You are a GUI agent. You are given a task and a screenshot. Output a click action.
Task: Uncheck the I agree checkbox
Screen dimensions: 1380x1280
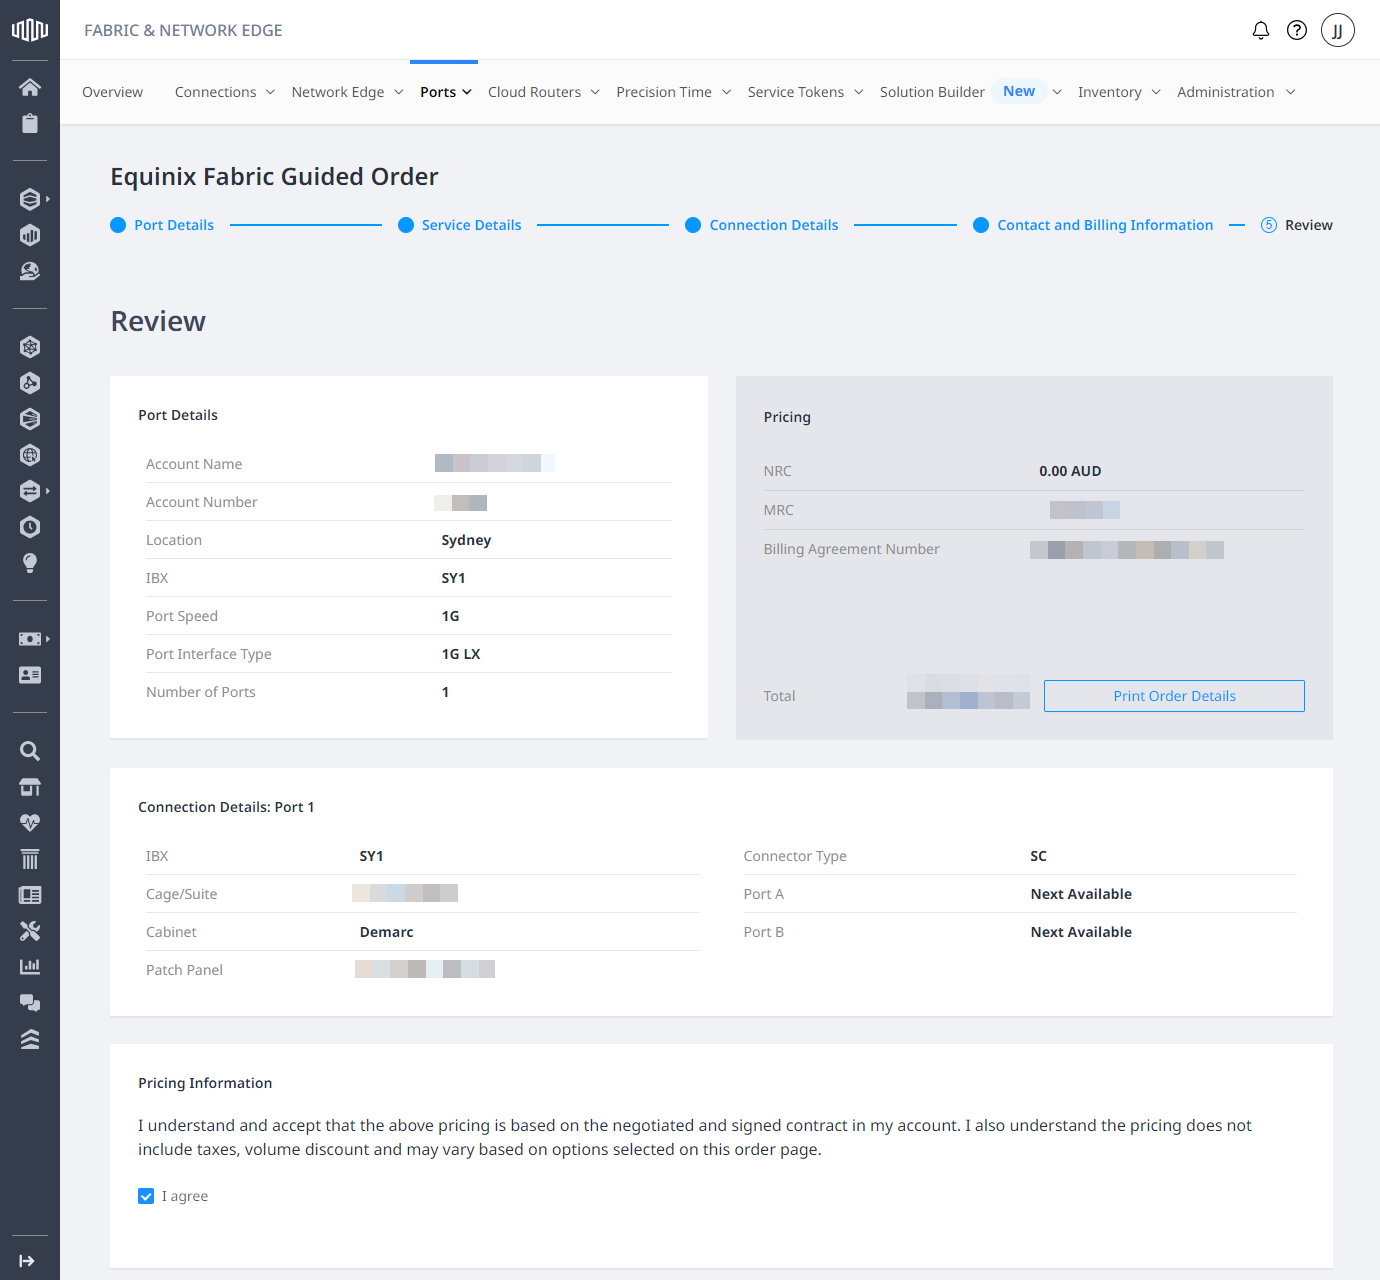pyautogui.click(x=146, y=1196)
